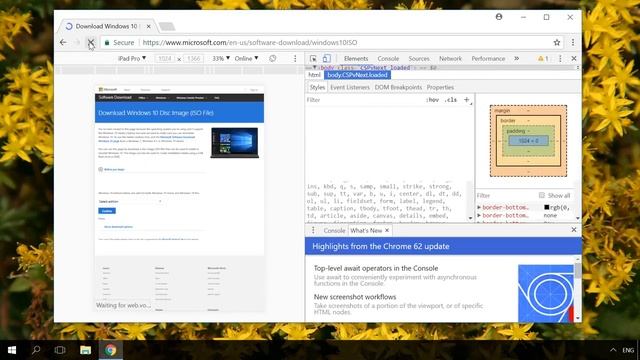Add a new style rule
The image size is (640, 360).
pyautogui.click(x=467, y=100)
